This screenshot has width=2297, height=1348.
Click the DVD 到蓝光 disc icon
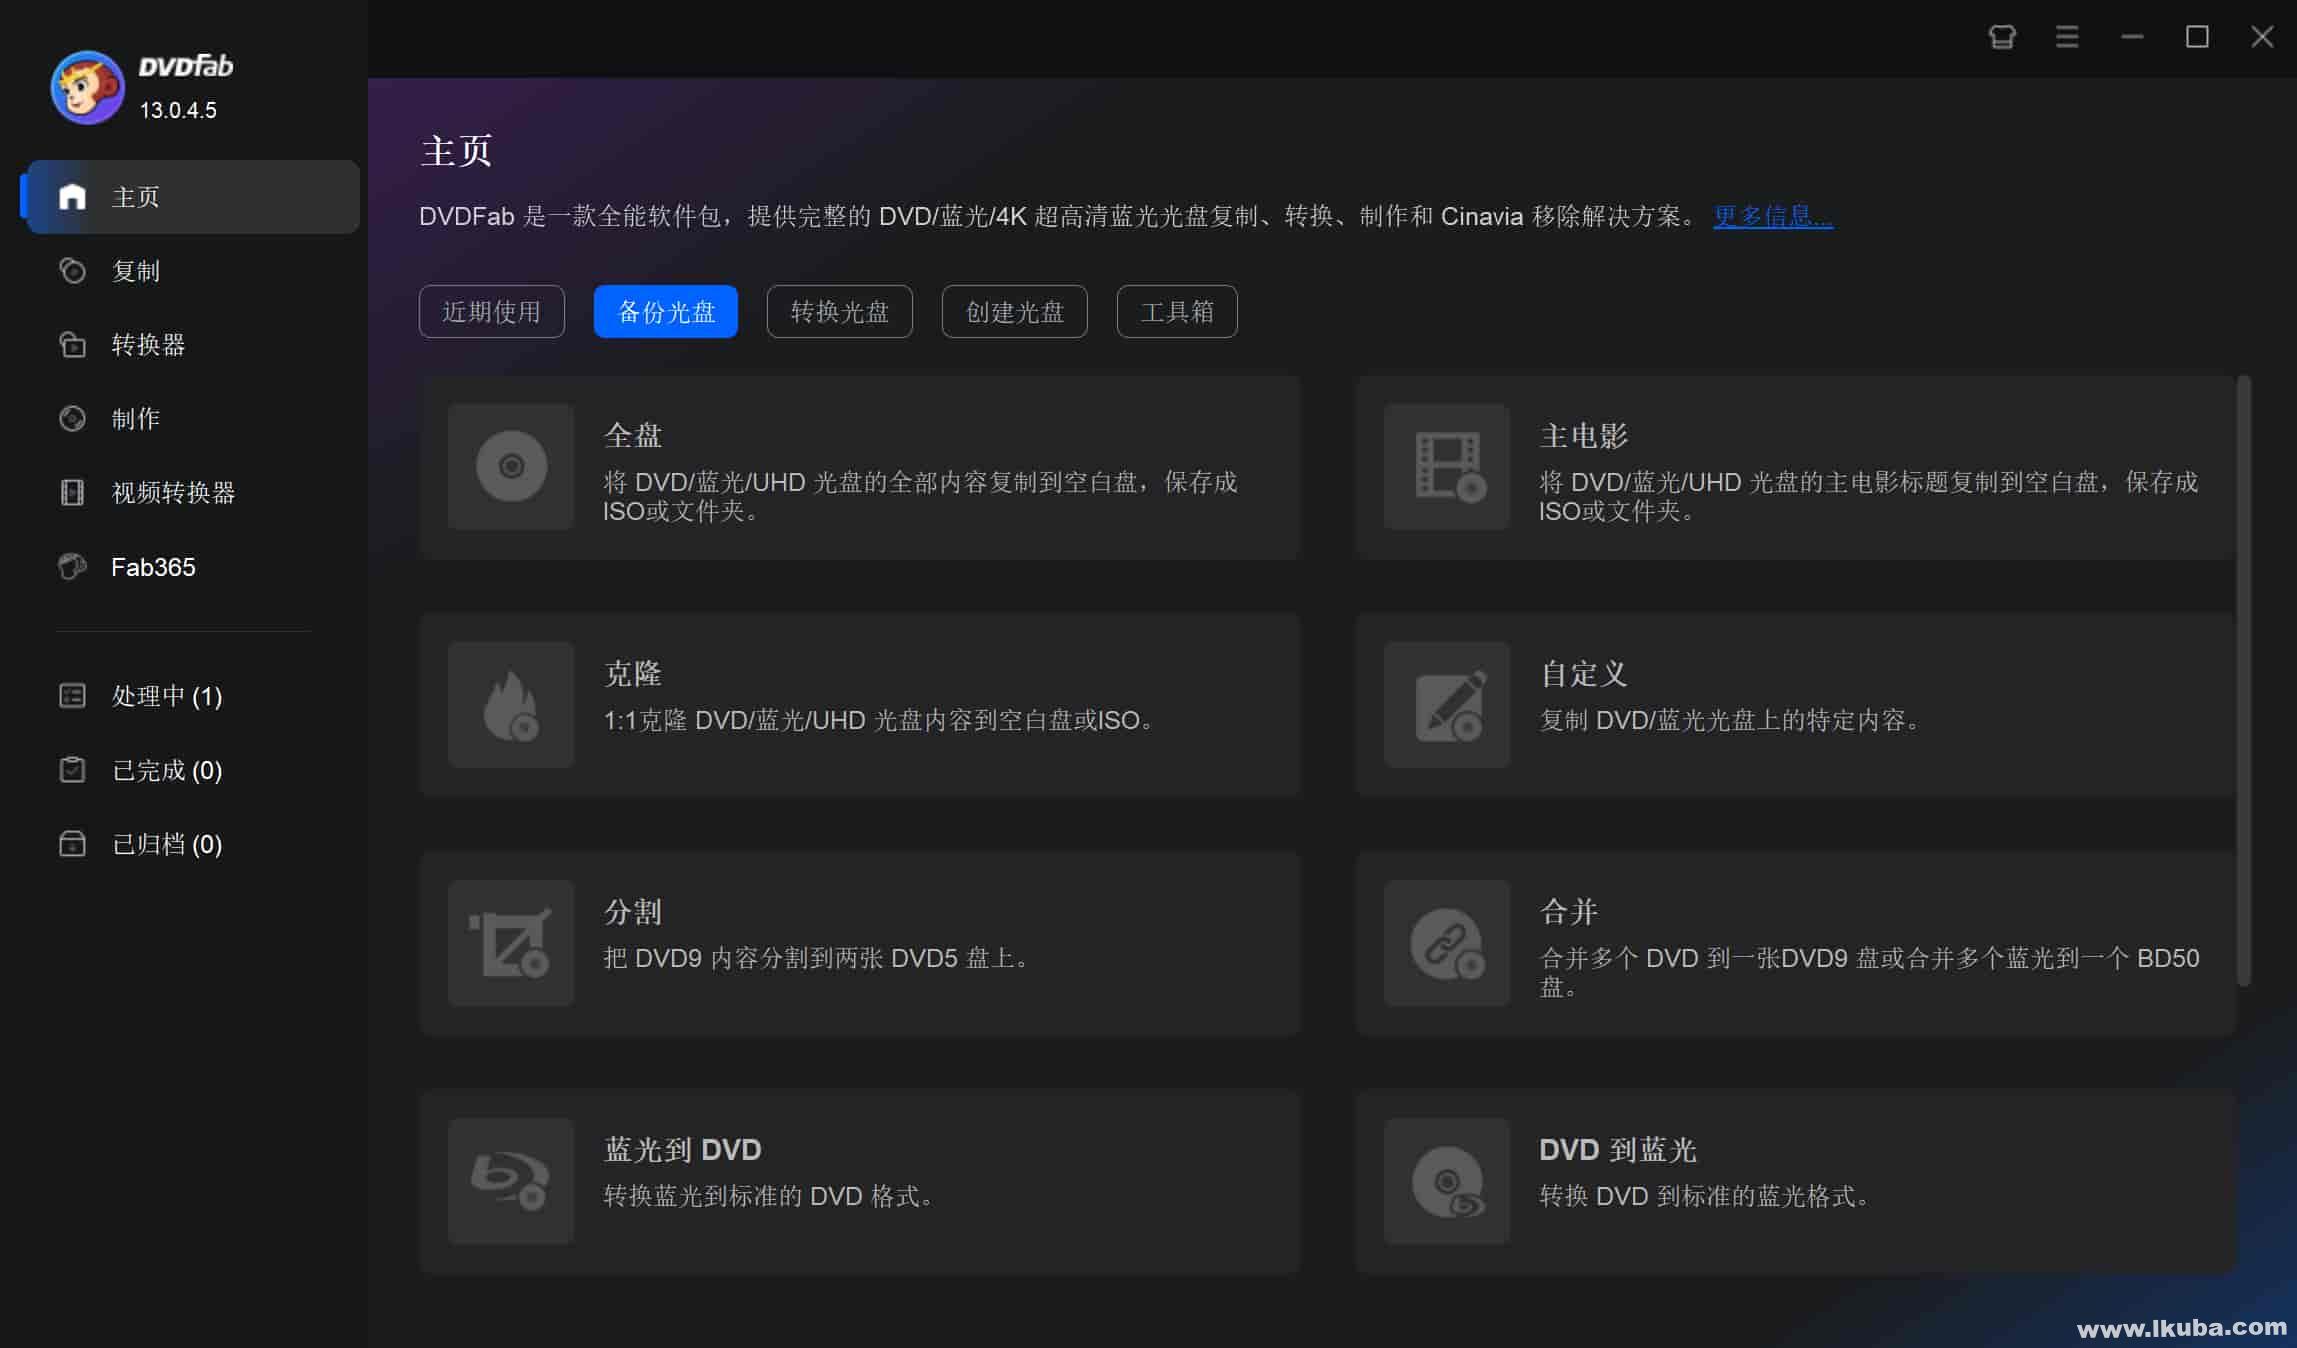coord(1447,1180)
